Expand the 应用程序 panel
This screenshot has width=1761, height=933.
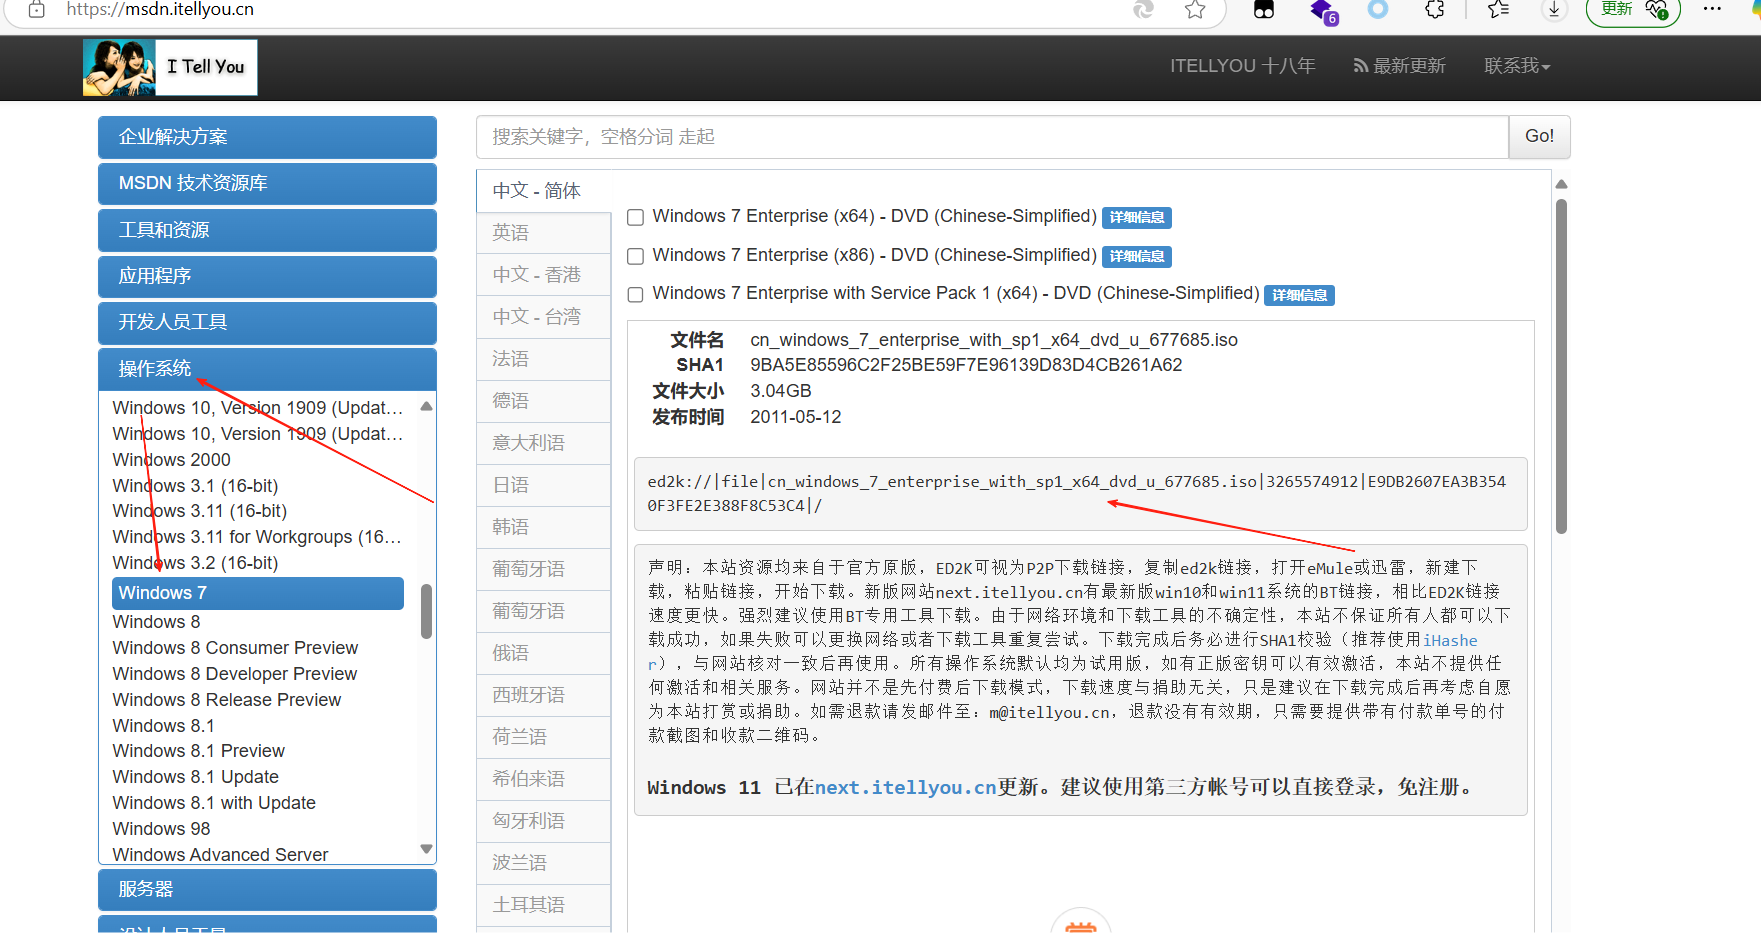[267, 276]
